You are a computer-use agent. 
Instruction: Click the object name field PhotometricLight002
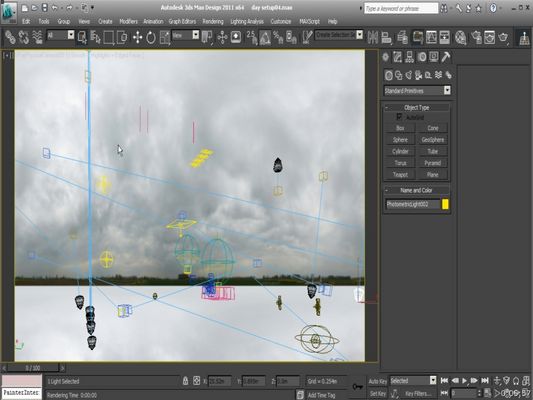coord(412,204)
